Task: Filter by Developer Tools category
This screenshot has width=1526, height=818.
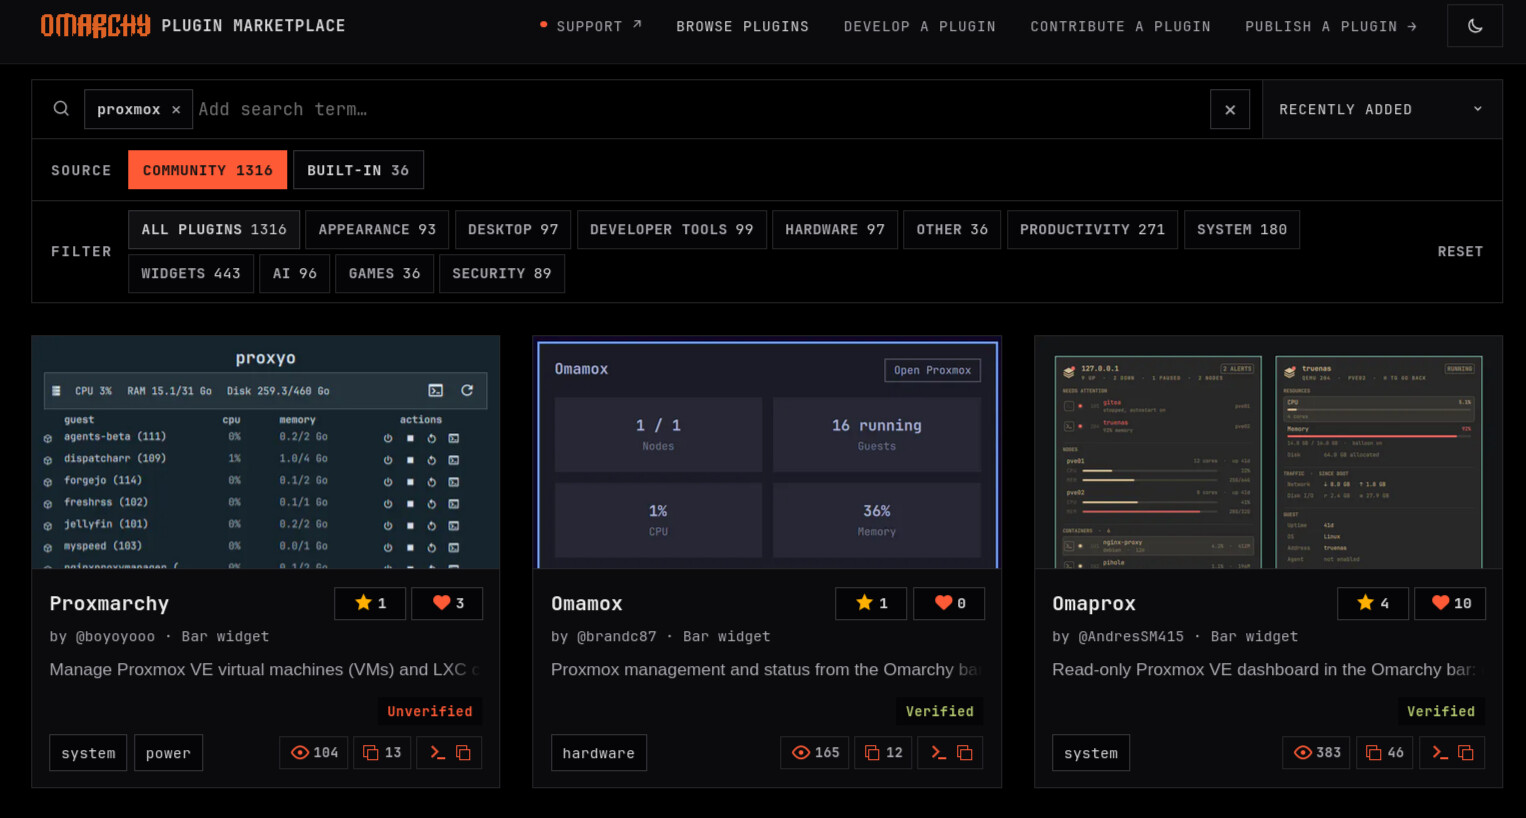Action: (672, 229)
